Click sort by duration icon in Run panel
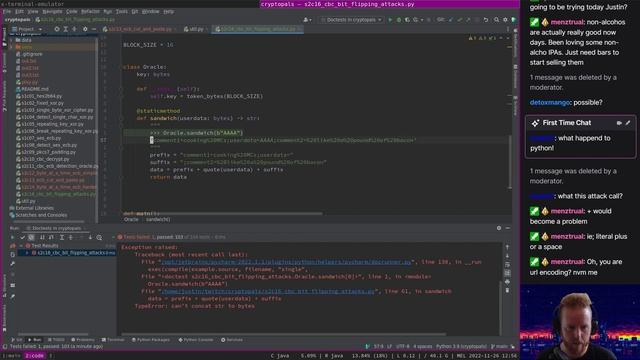640x360 pixels. [51, 237]
